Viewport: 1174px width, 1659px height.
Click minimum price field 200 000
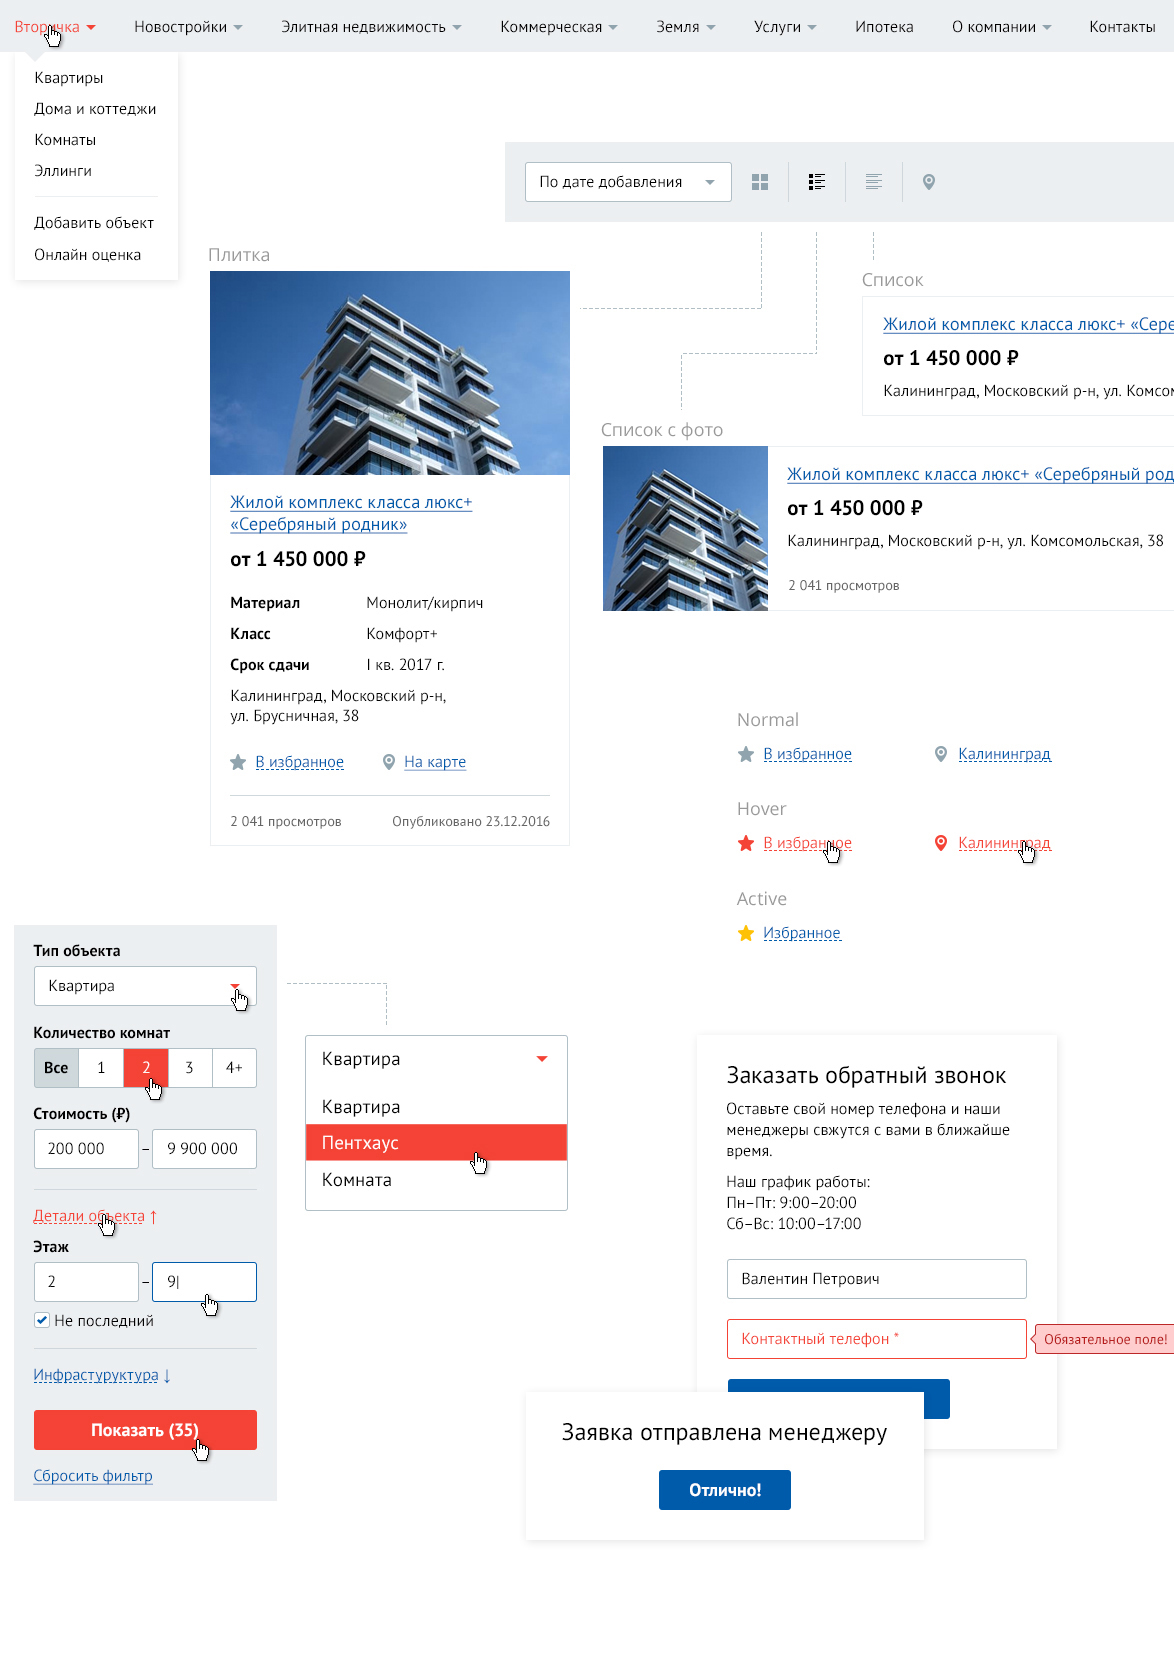tap(86, 1149)
